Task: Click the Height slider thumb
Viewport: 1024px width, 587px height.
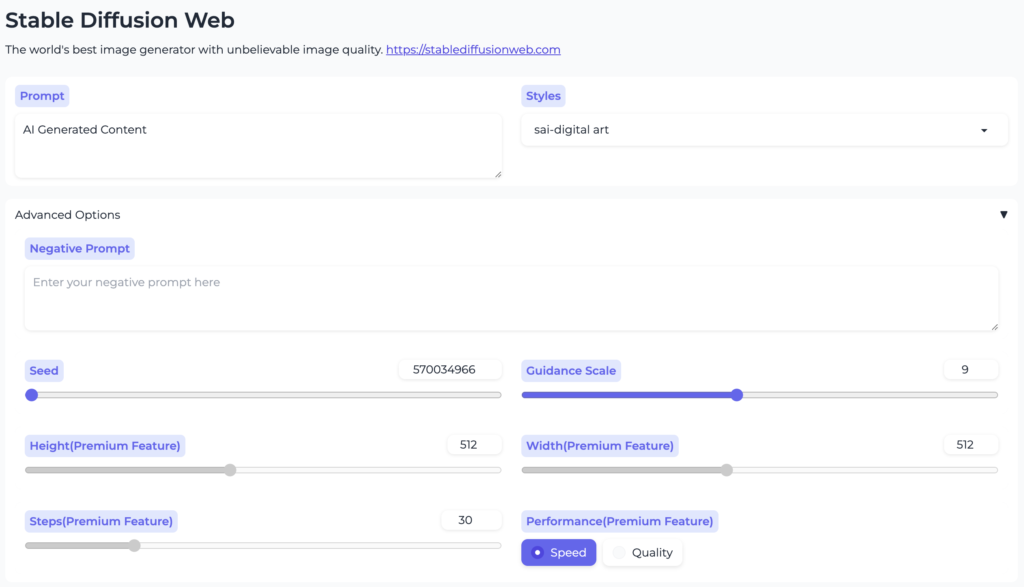Action: point(230,470)
